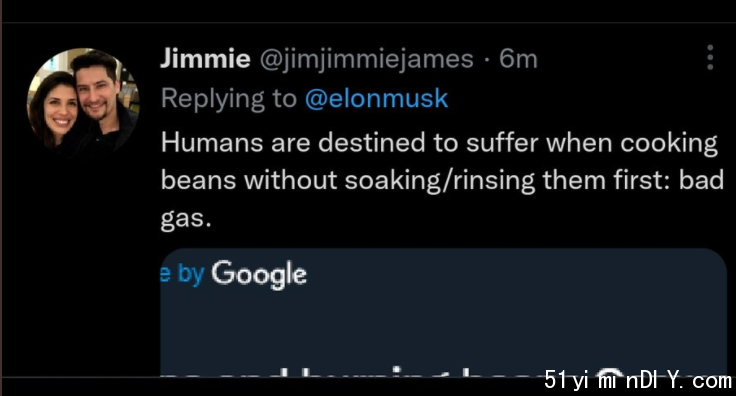Viewport: 736px width, 396px height.
Task: Click the display name Jimmie
Action: [205, 59]
